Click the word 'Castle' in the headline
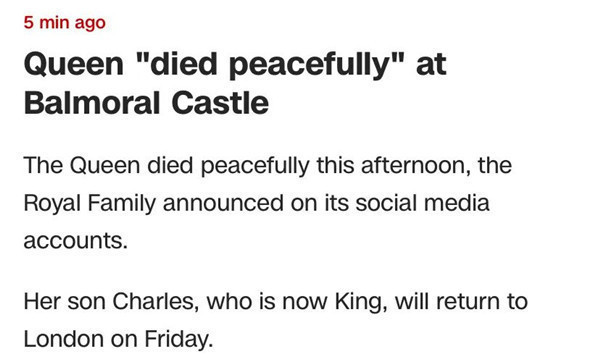This screenshot has height=364, width=600. (220, 103)
